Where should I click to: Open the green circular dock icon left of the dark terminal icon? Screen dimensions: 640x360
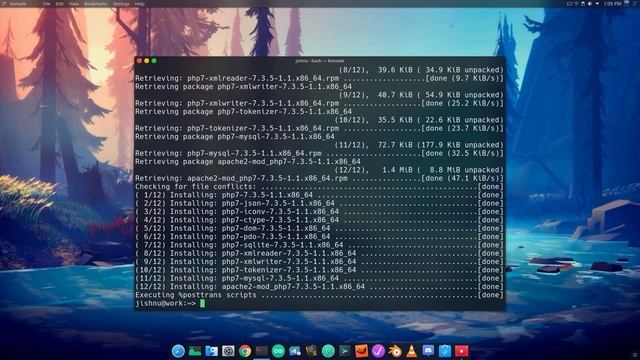328,351
